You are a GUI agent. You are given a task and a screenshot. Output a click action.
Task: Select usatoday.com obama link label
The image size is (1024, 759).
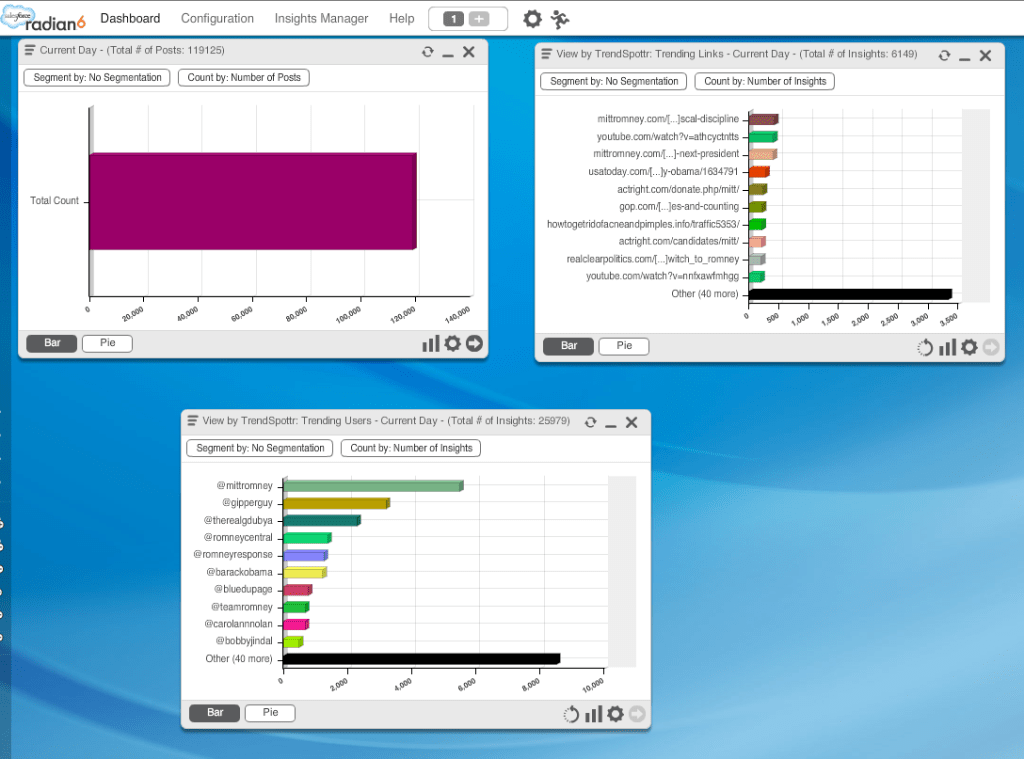(663, 172)
